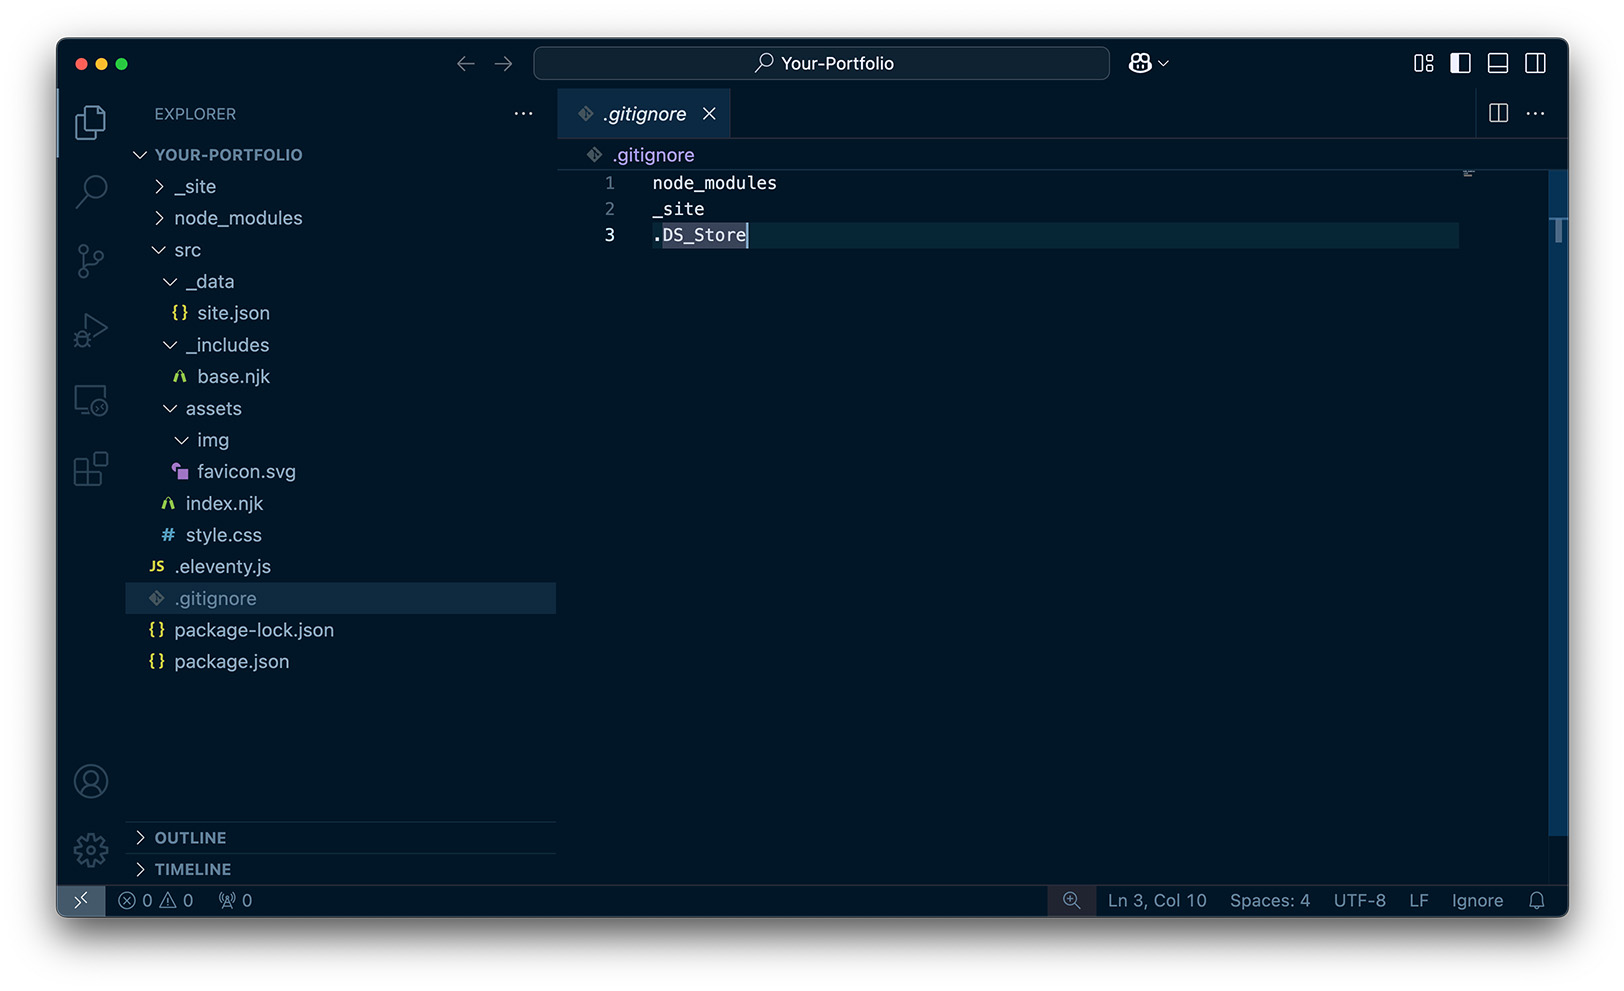Go forward with the right arrow
Viewport: 1624px width, 991px height.
click(x=503, y=63)
